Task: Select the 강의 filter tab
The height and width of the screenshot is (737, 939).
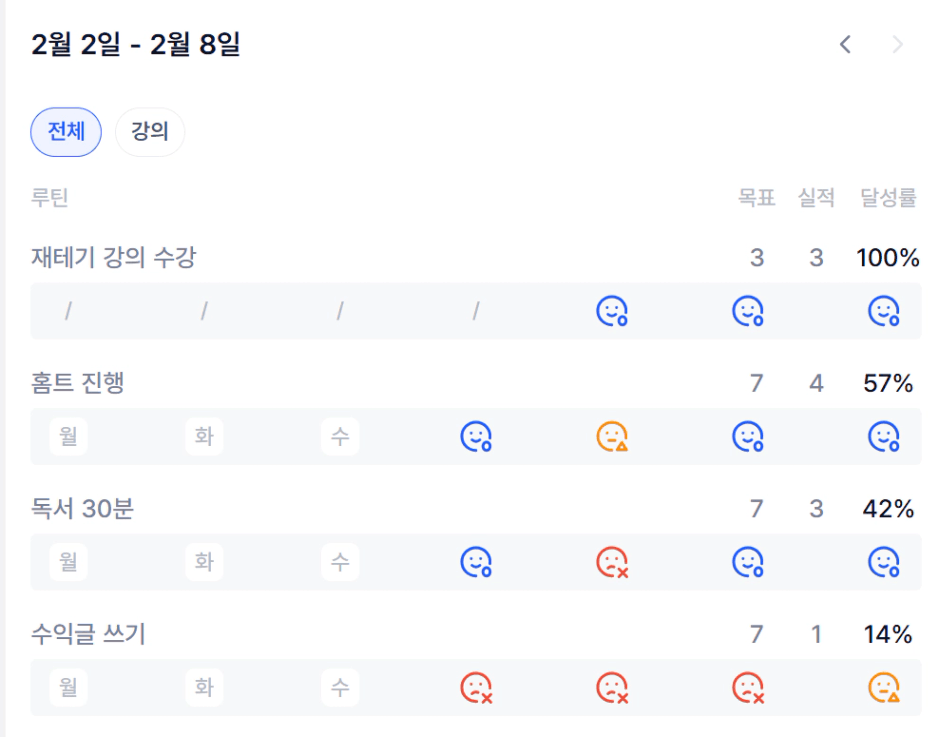Action: (150, 132)
